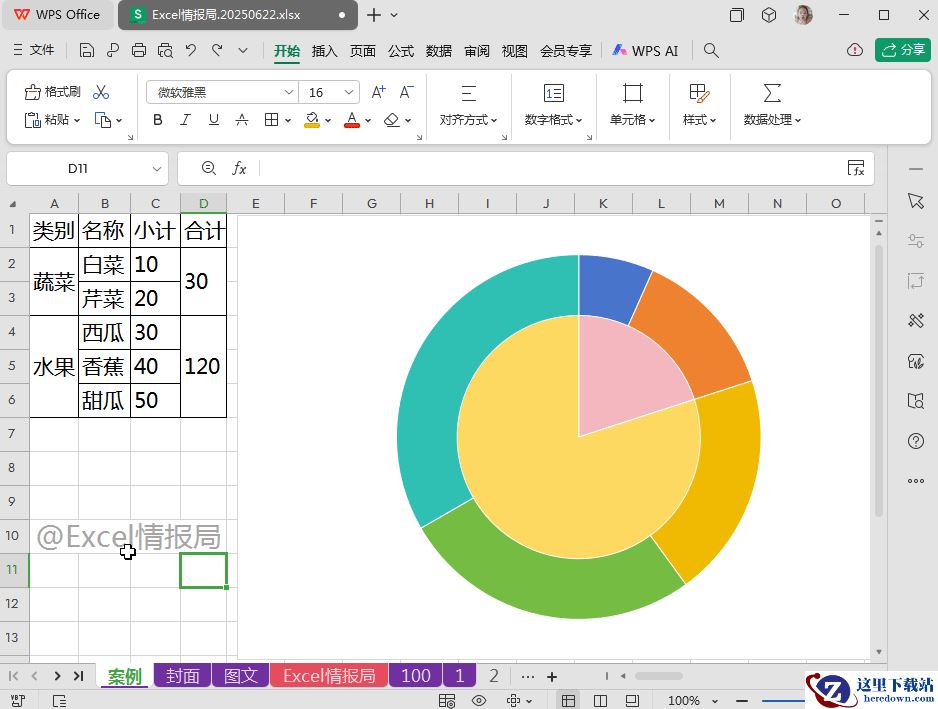938x709 pixels.
Task: Click the Cut scissors icon
Action: (101, 92)
